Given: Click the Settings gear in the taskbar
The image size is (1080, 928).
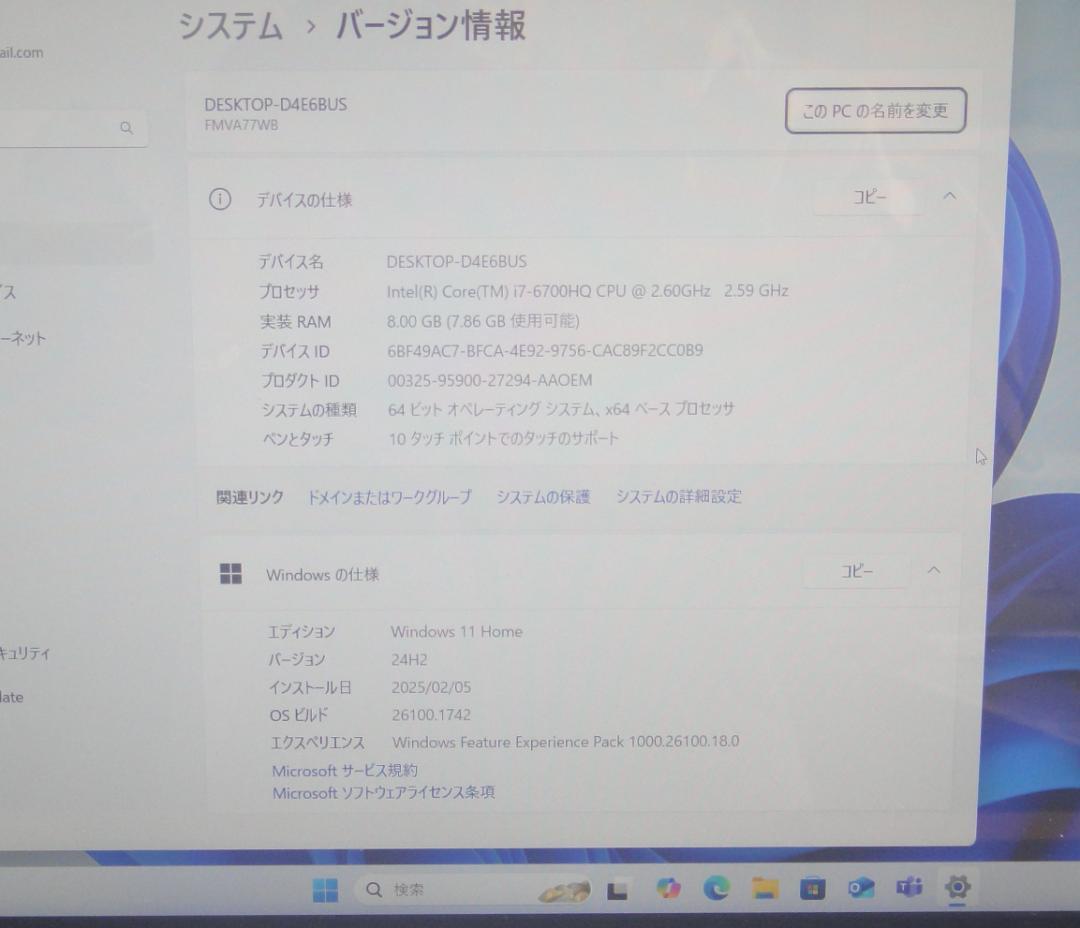Looking at the screenshot, I should (957, 888).
